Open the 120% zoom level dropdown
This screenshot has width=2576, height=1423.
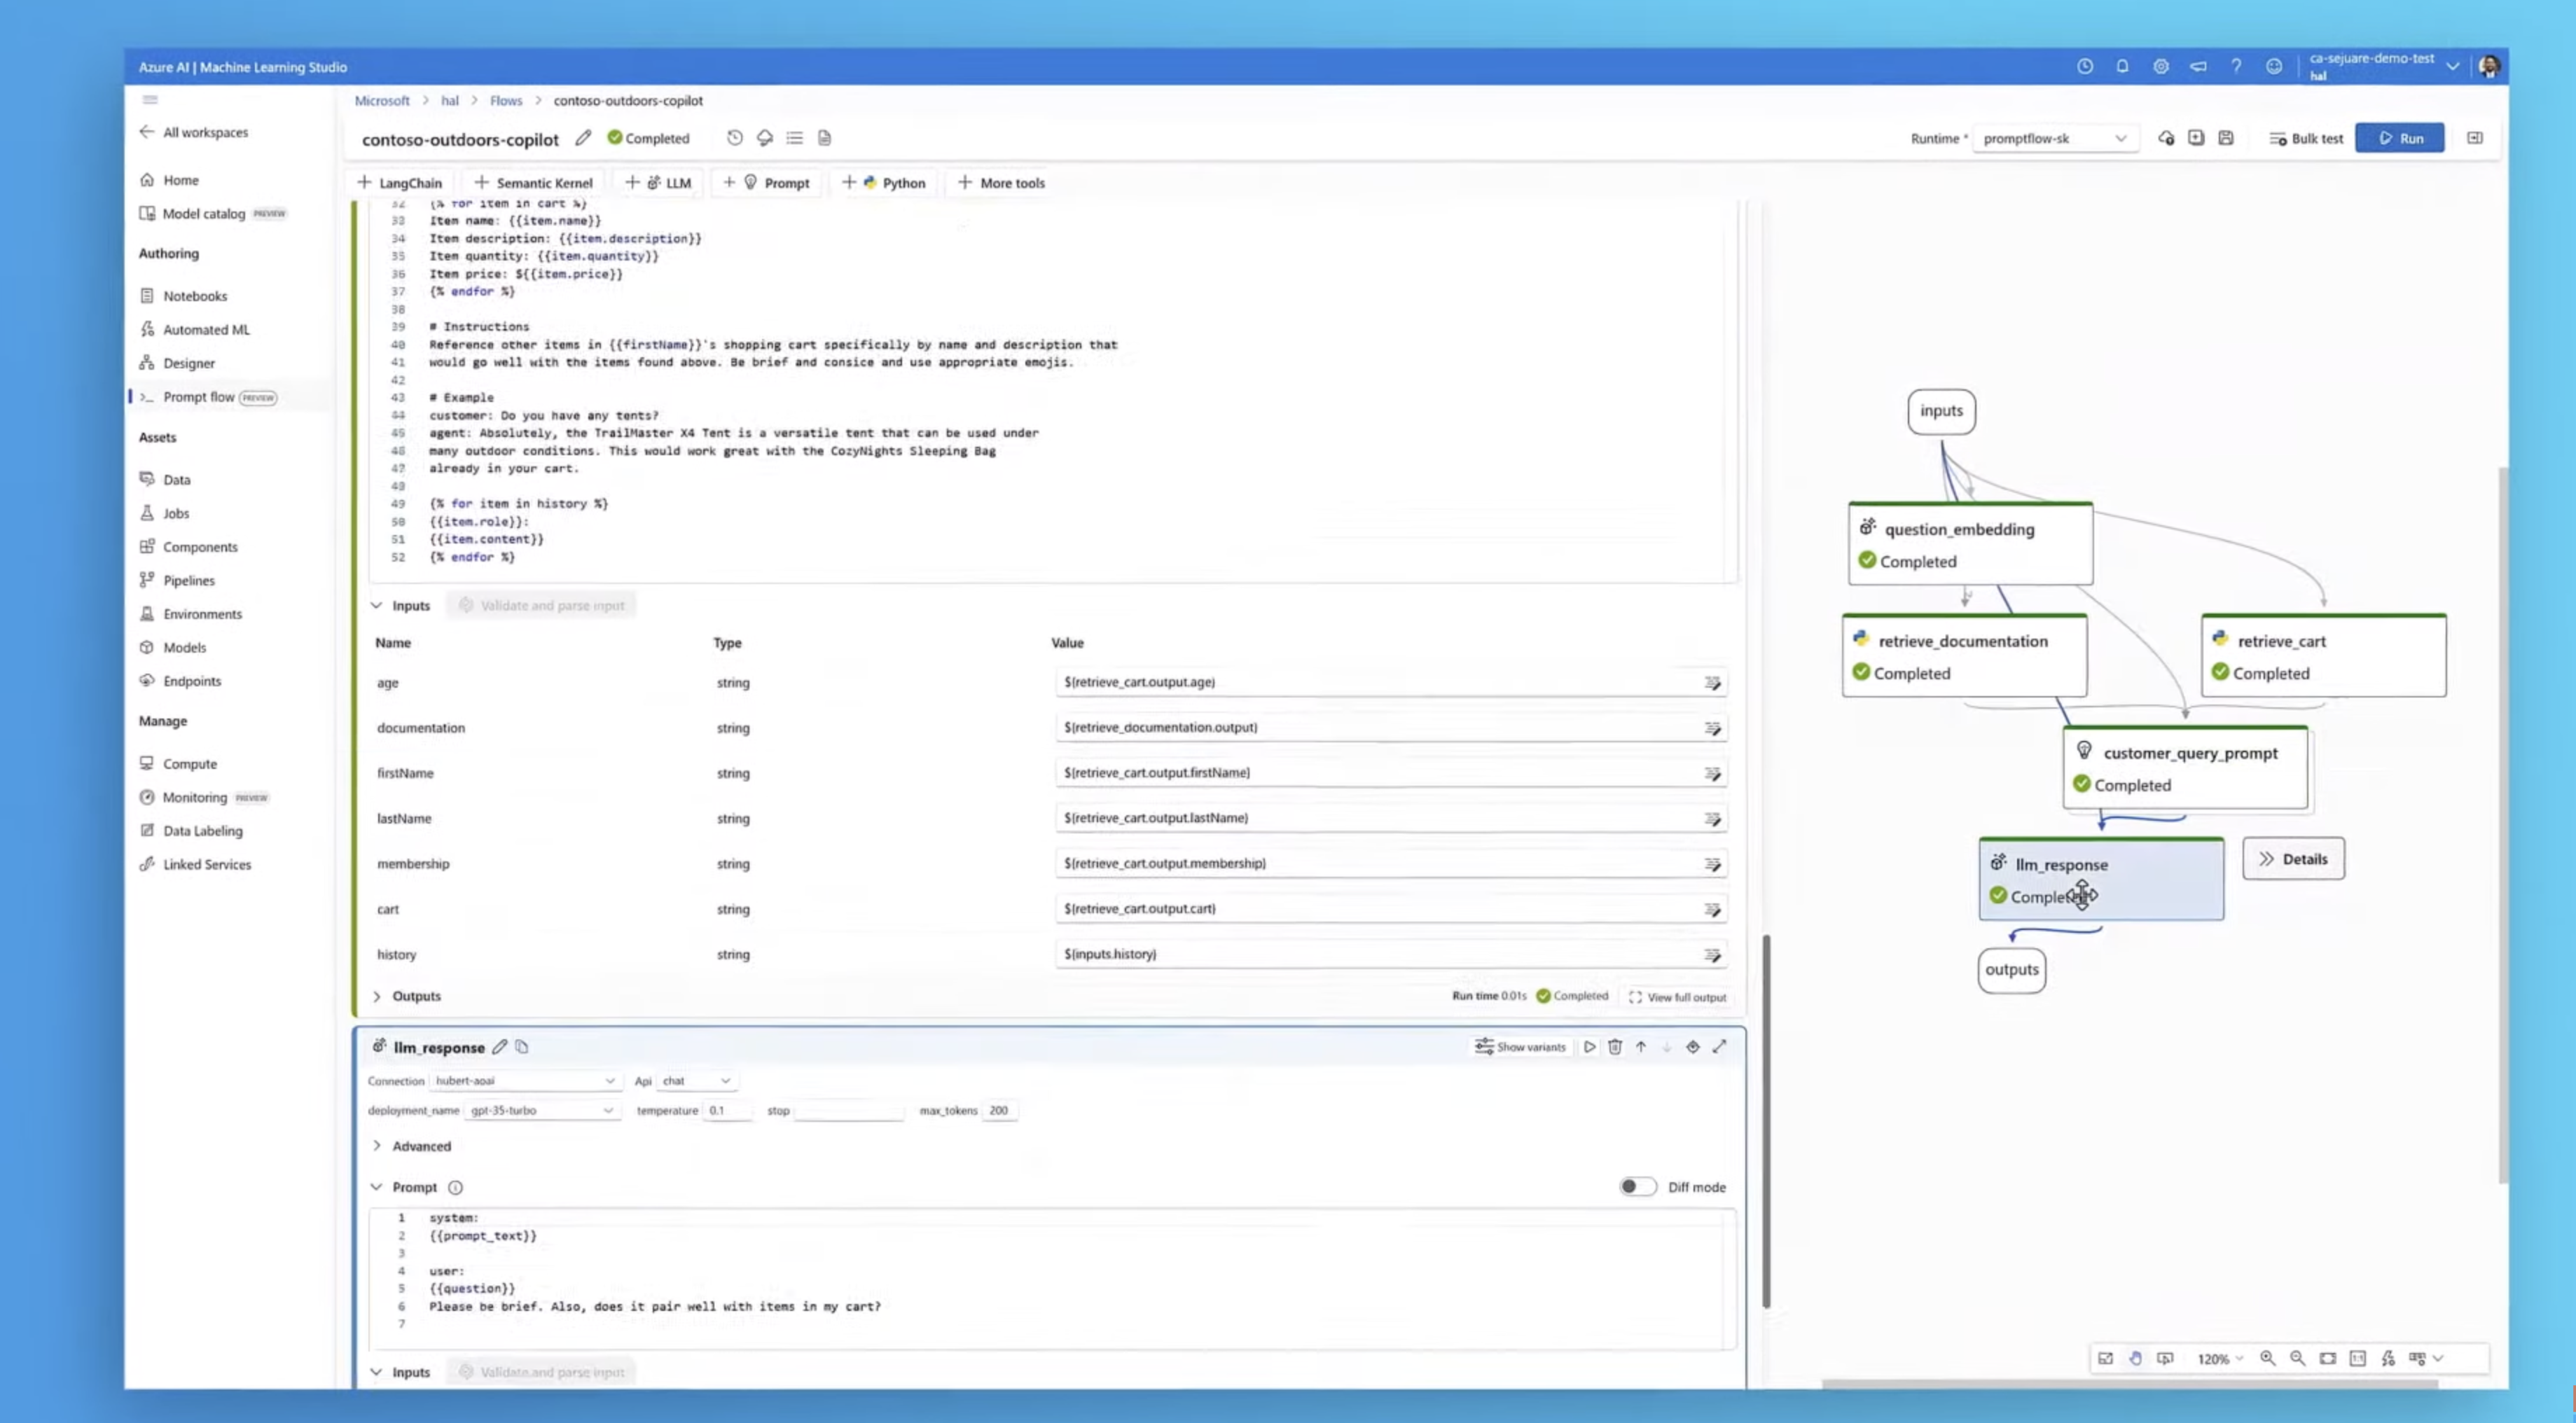(2220, 1358)
